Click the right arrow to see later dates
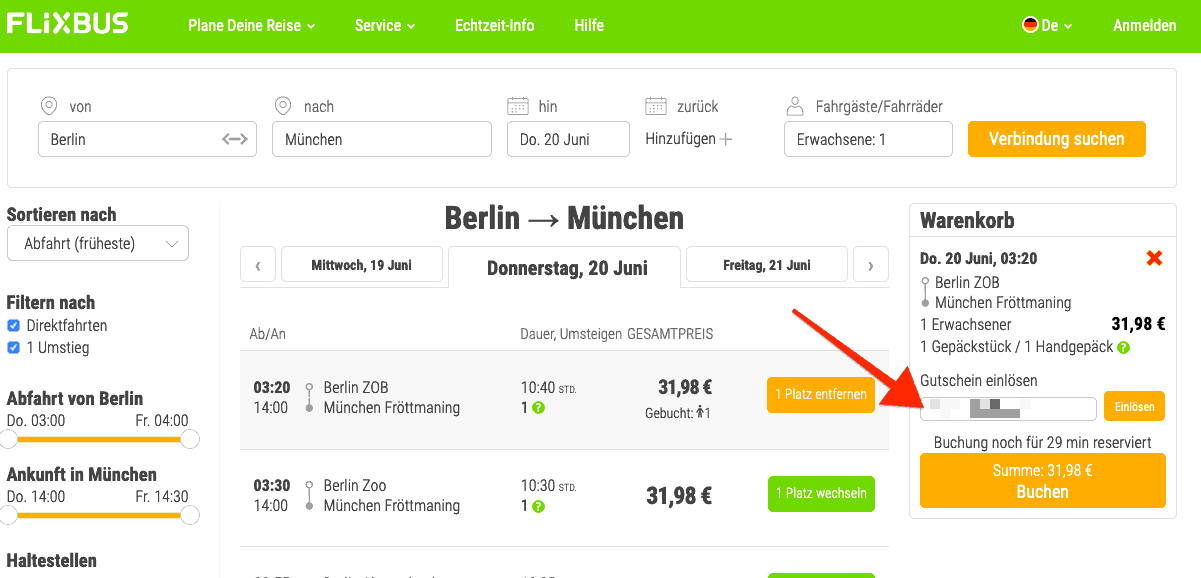 tap(870, 264)
